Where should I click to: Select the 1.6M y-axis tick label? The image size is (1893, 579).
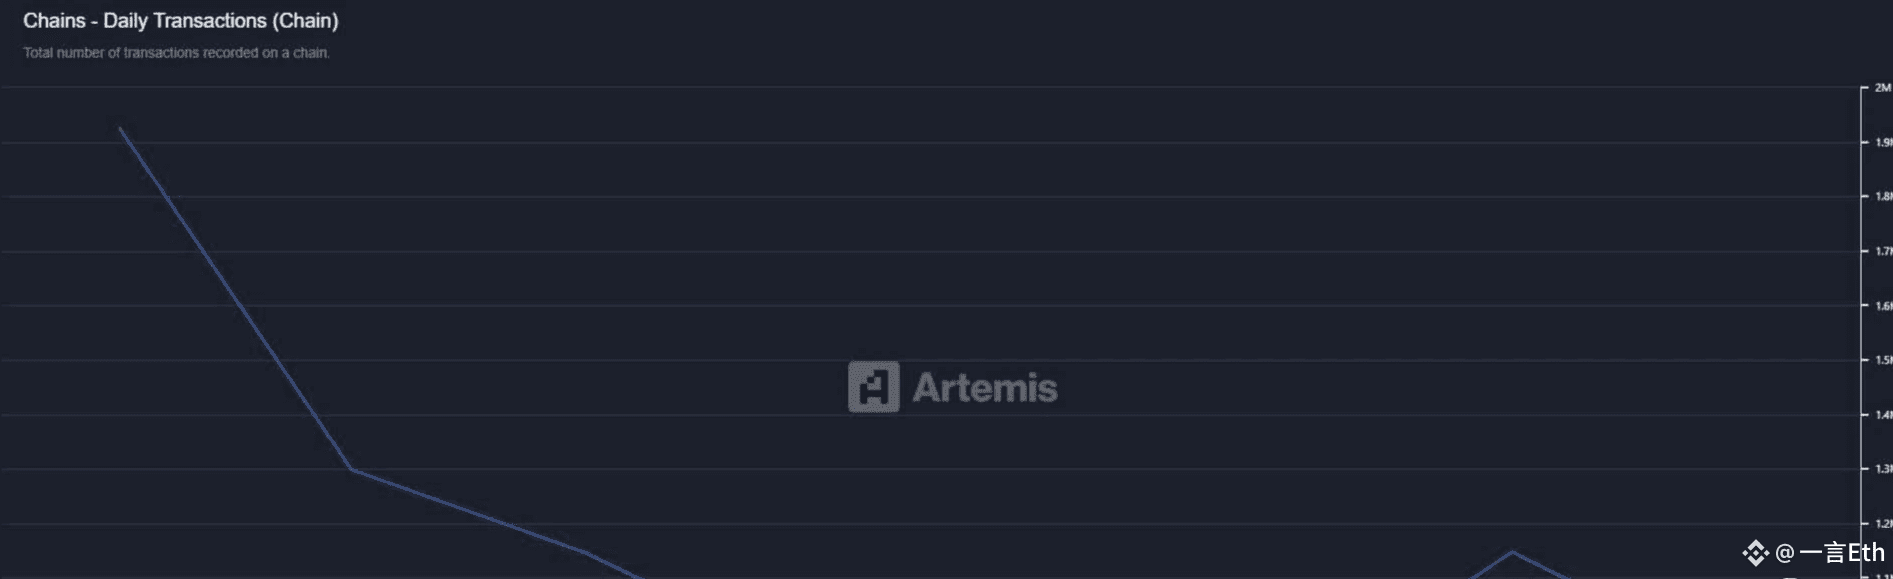tap(1883, 306)
